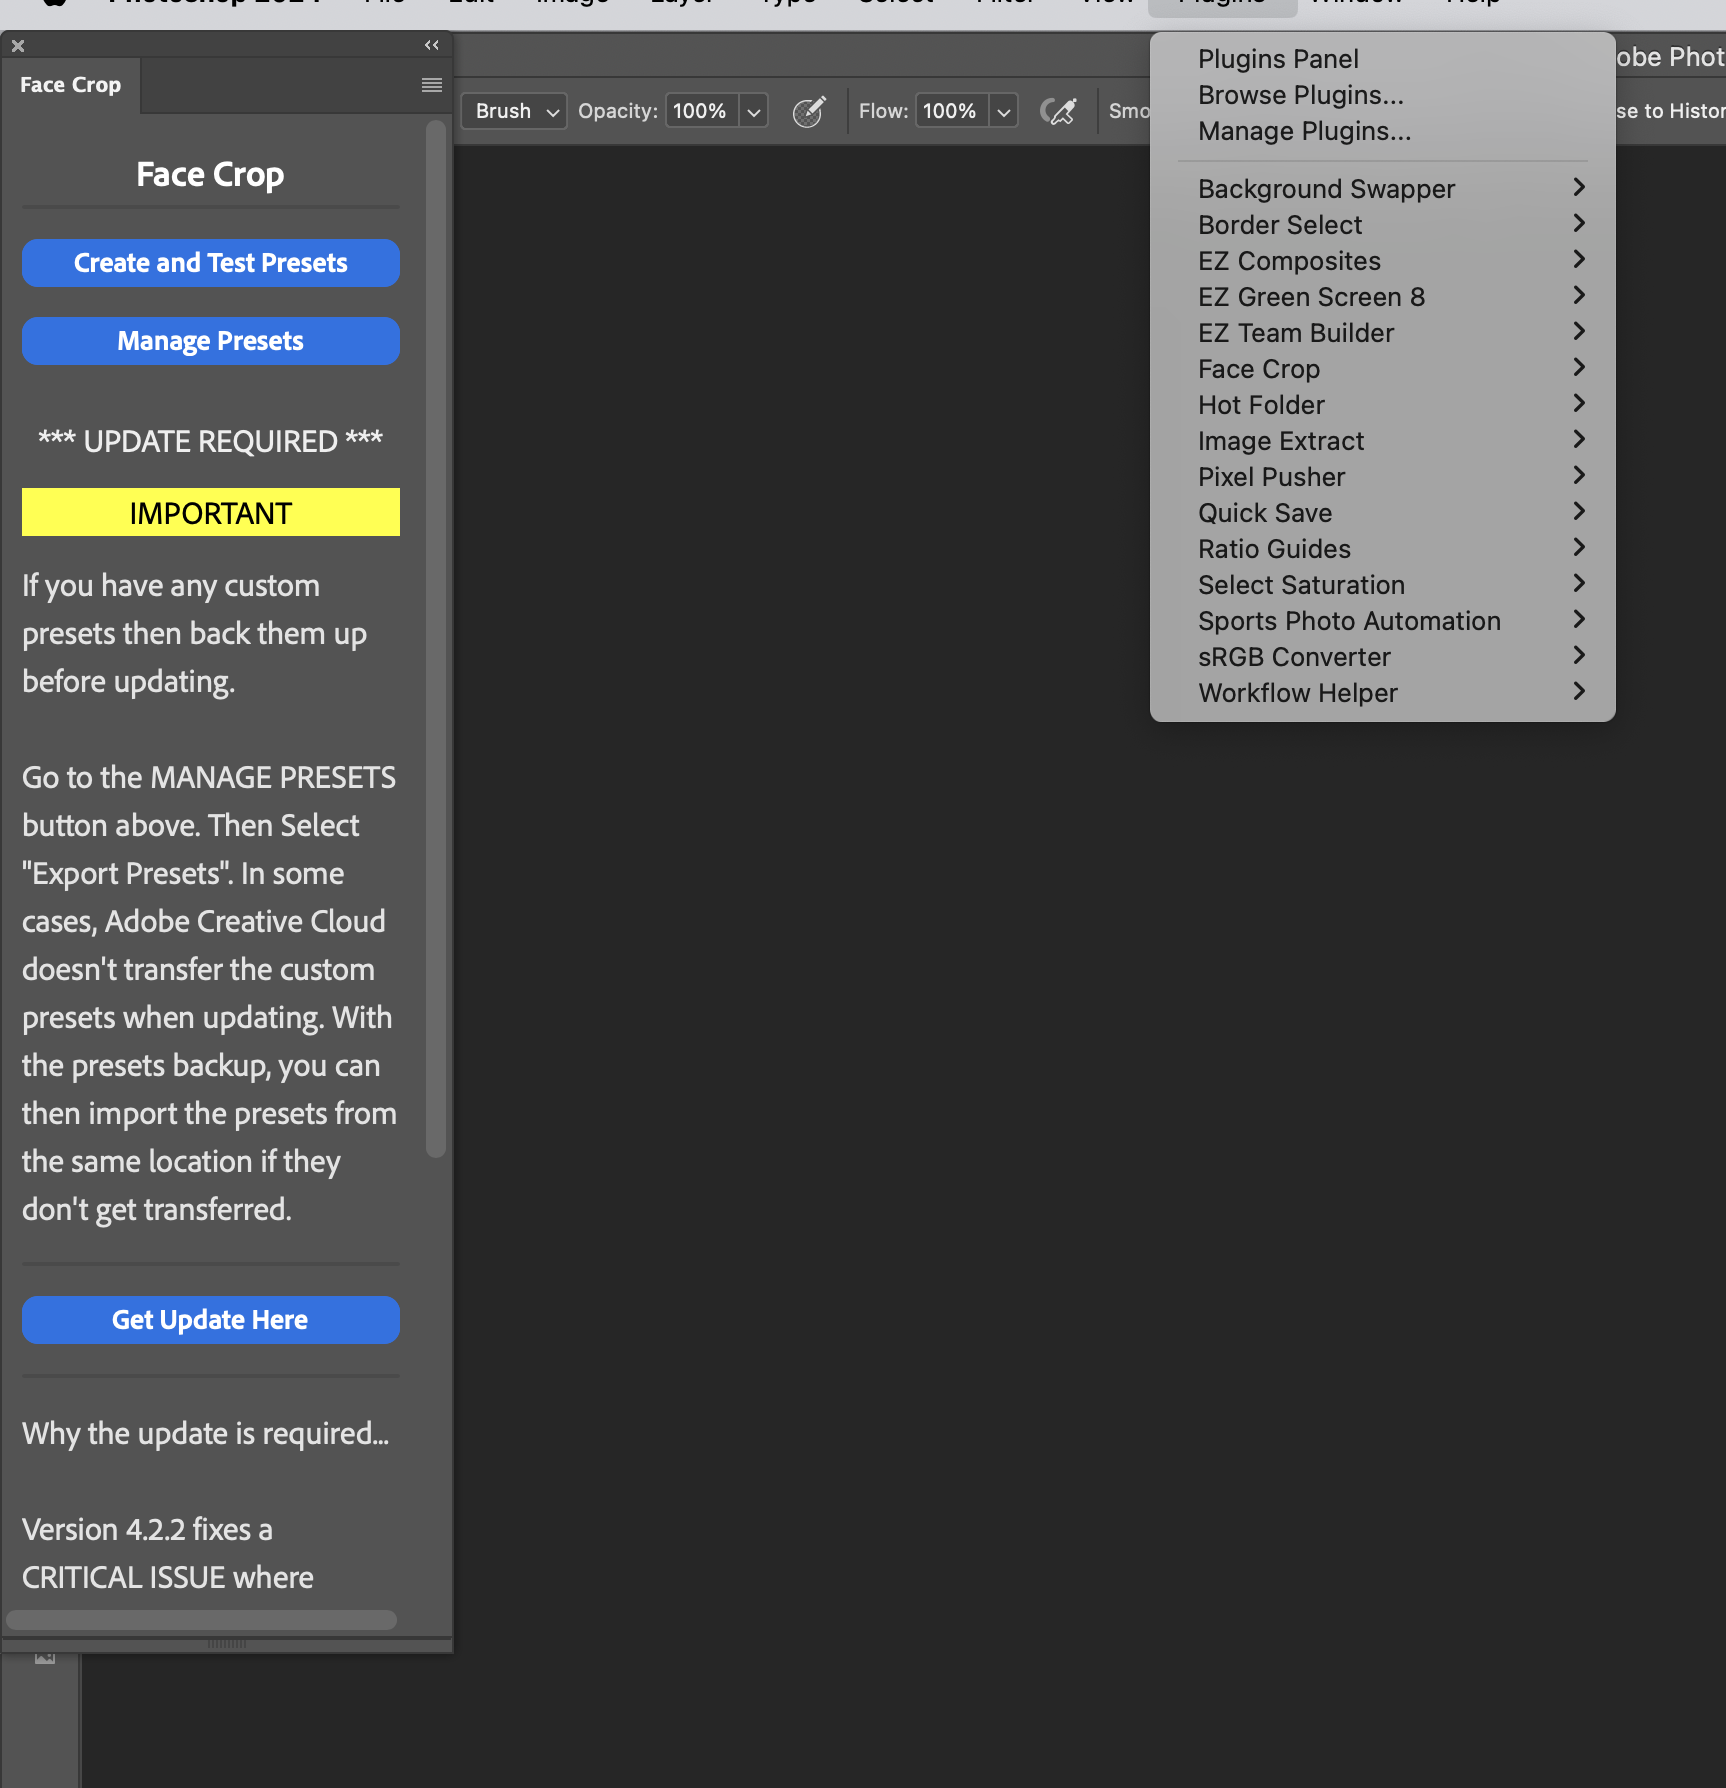Open the Ratio Guides plugin submenu

[x=1382, y=549]
